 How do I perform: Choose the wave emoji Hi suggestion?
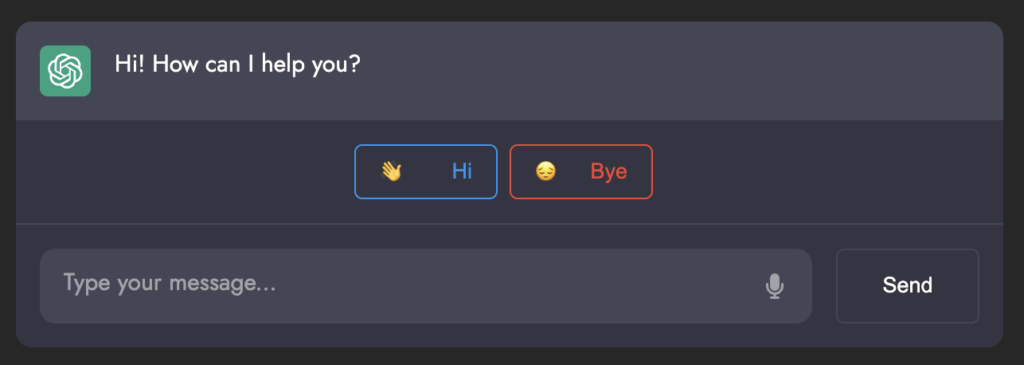point(426,172)
